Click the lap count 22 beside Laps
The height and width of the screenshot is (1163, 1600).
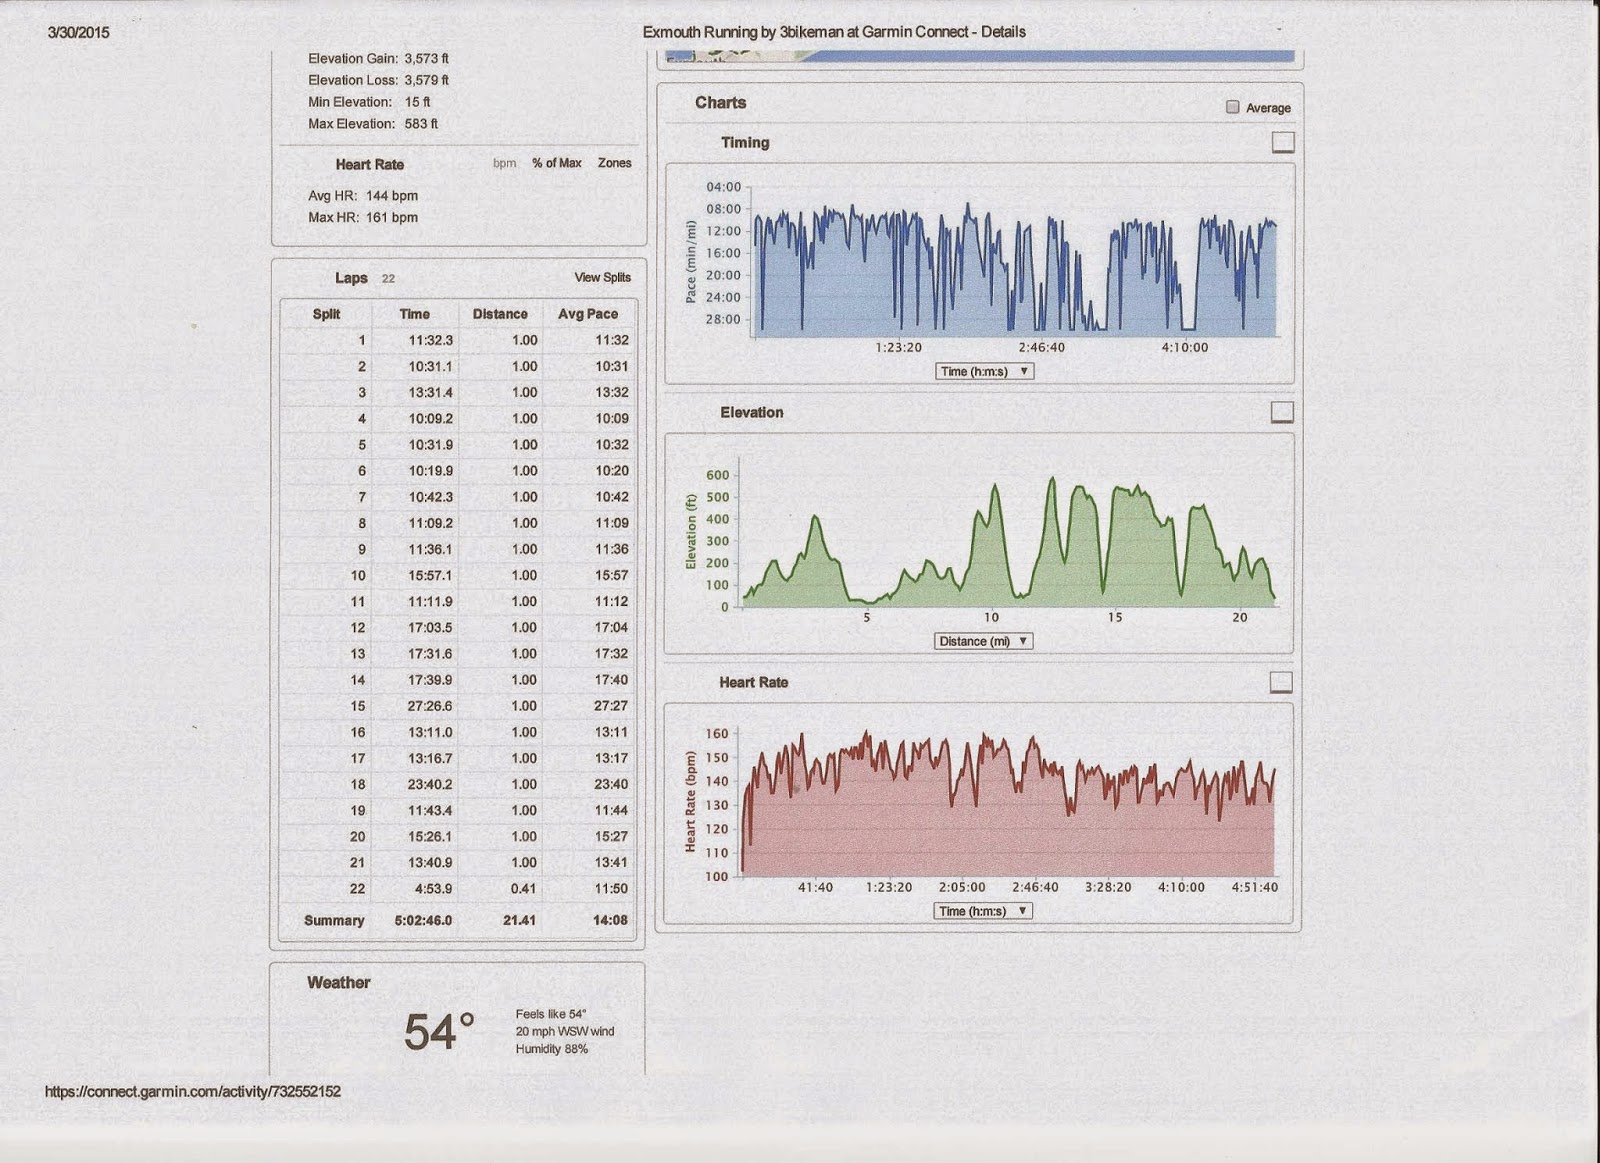coord(388,279)
